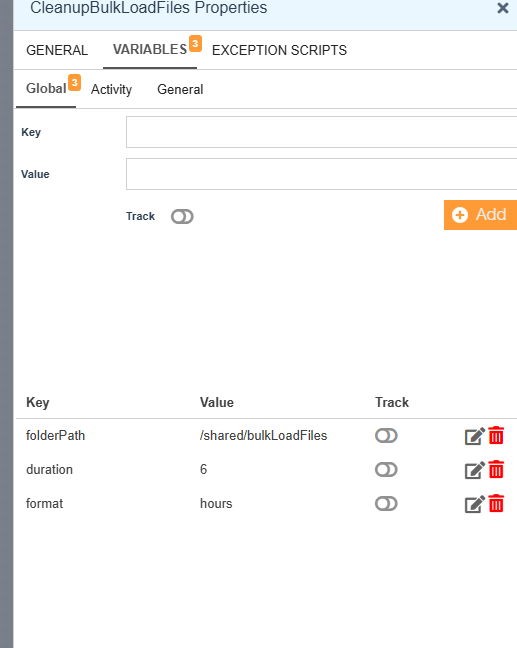Edit the folderPath variable
Image resolution: width=517 pixels, height=648 pixels.
pos(474,436)
